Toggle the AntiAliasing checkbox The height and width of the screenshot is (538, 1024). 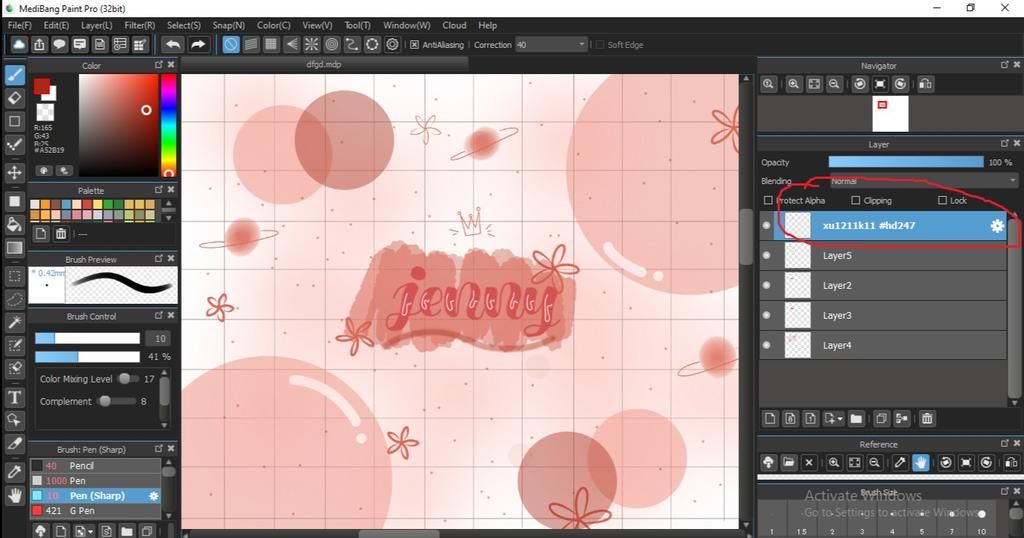point(414,44)
